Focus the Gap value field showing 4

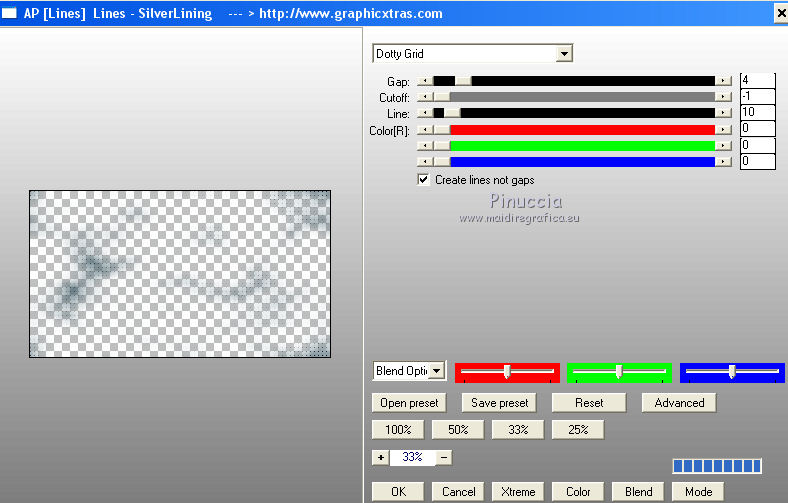[x=758, y=80]
